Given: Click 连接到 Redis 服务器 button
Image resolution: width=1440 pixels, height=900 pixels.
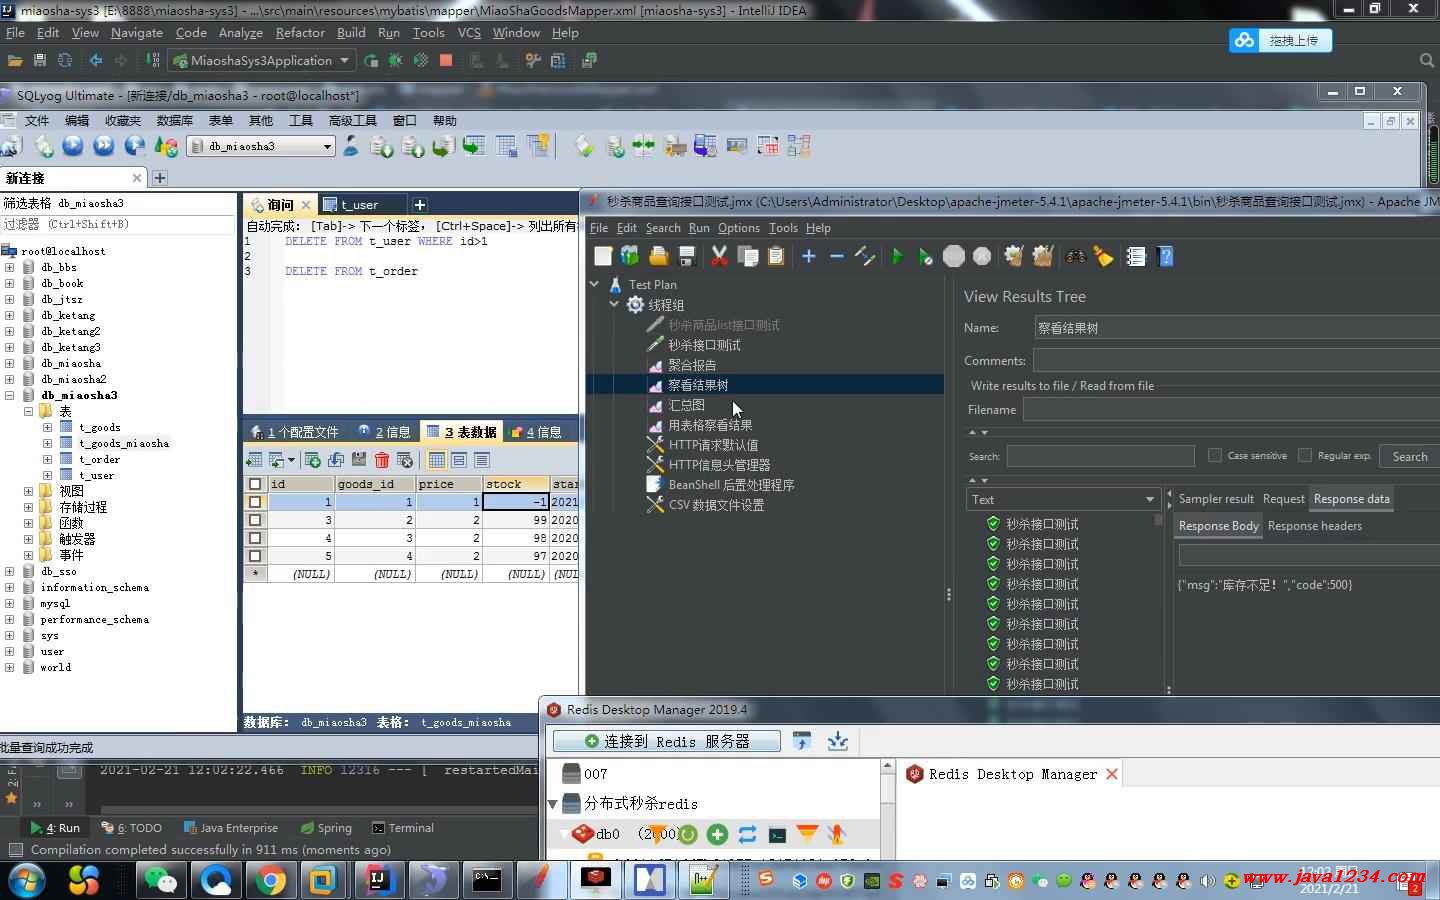Looking at the screenshot, I should pyautogui.click(x=667, y=741).
